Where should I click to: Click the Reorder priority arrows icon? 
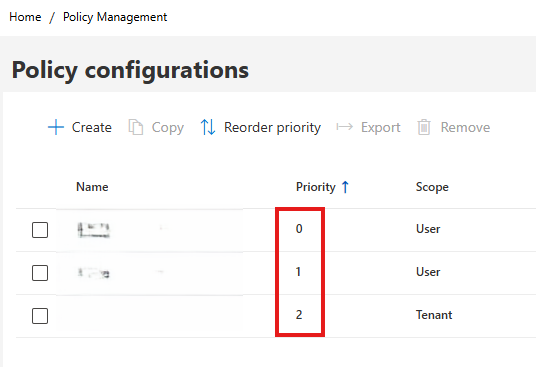[x=208, y=127]
